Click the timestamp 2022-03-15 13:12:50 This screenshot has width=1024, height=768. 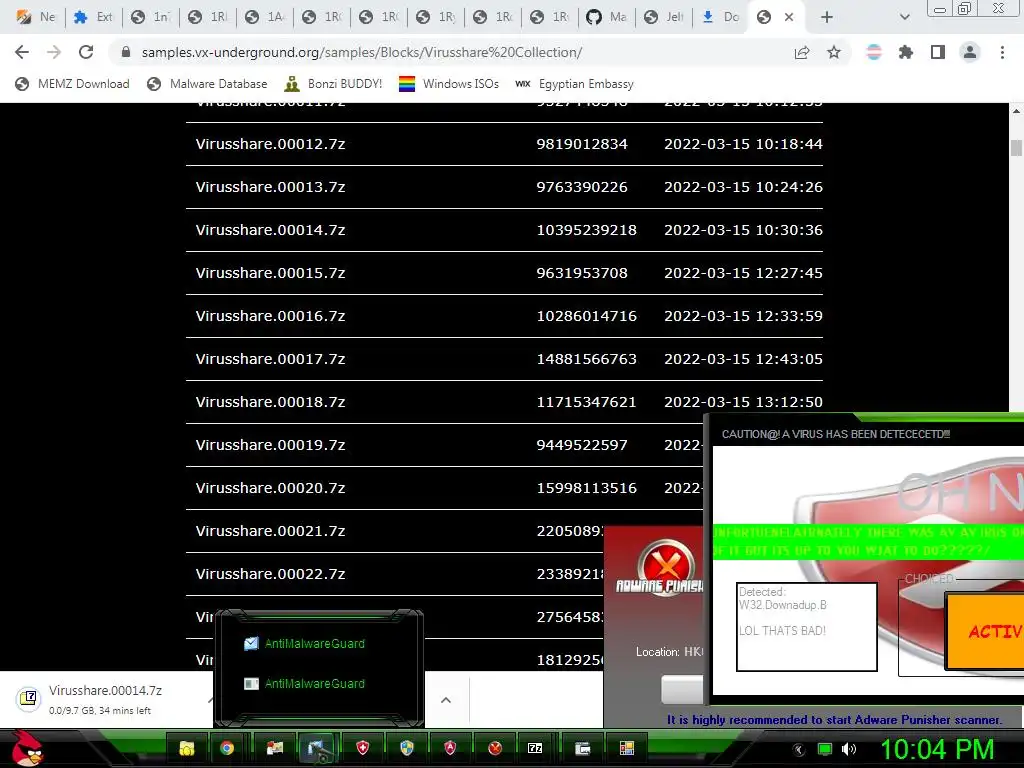coord(743,402)
